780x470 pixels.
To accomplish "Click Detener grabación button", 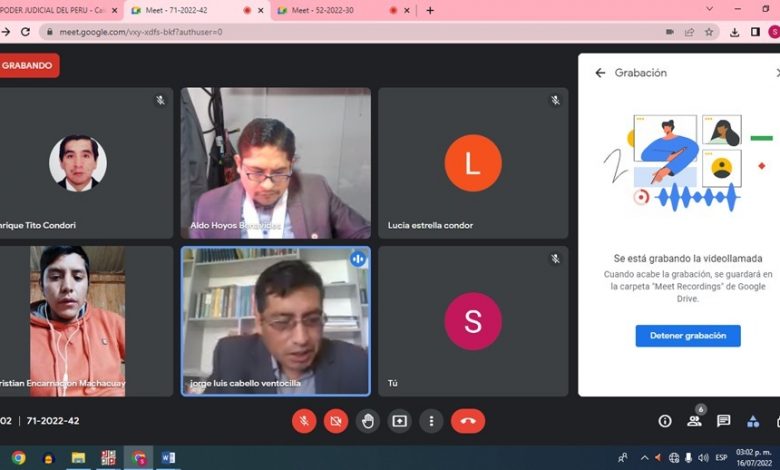I will [688, 336].
